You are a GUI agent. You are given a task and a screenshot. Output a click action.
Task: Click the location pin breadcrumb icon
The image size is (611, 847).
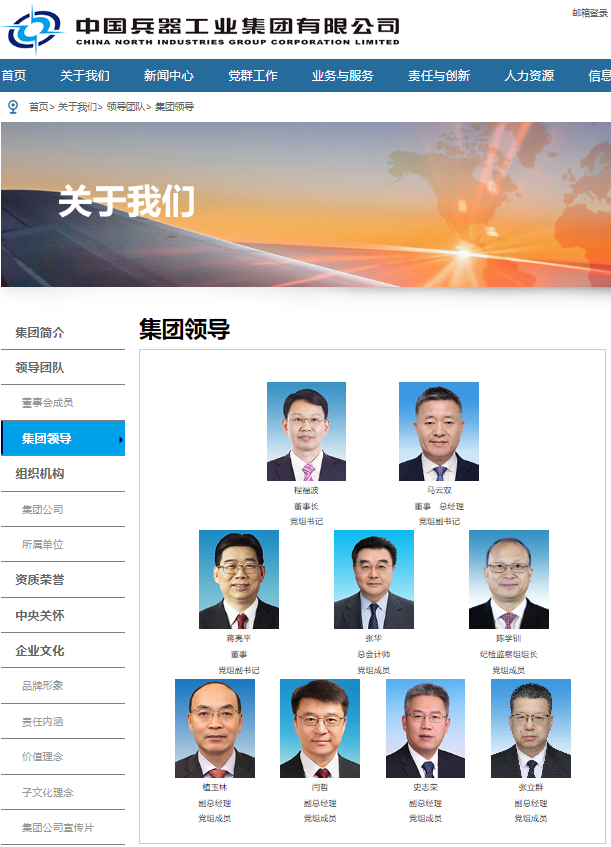coord(14,107)
